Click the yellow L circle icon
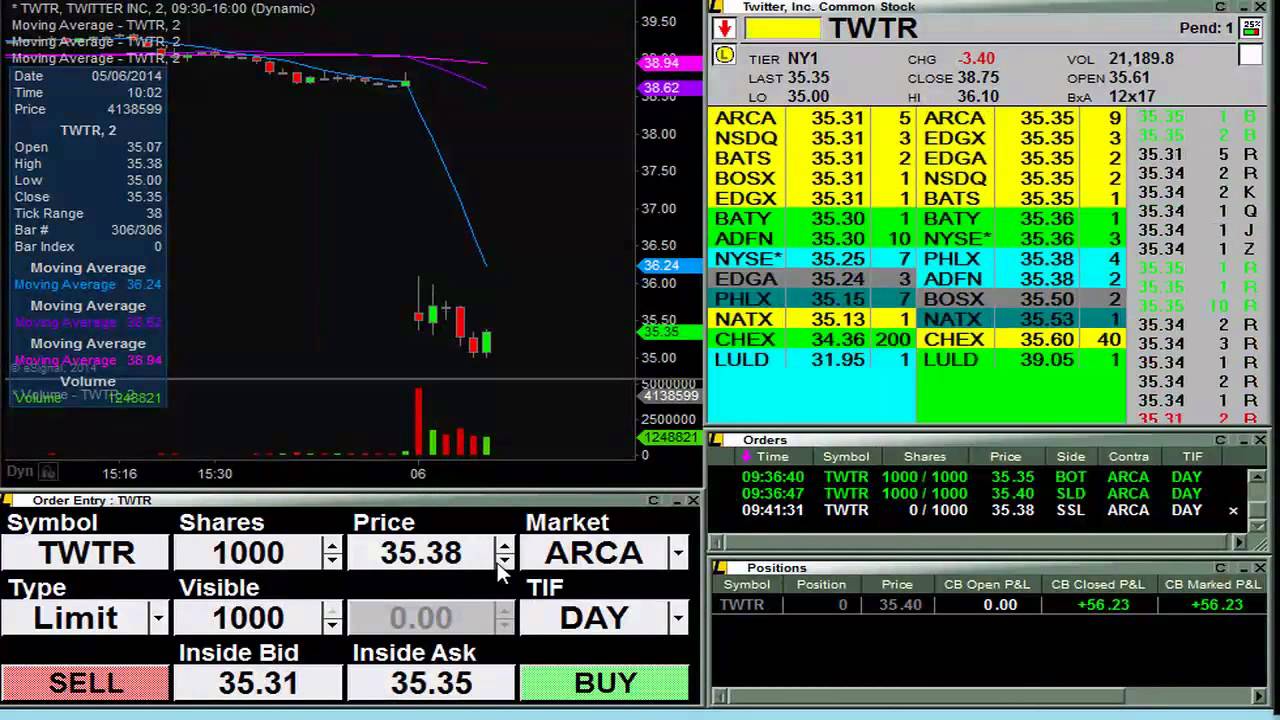1280x720 pixels. coord(724,56)
